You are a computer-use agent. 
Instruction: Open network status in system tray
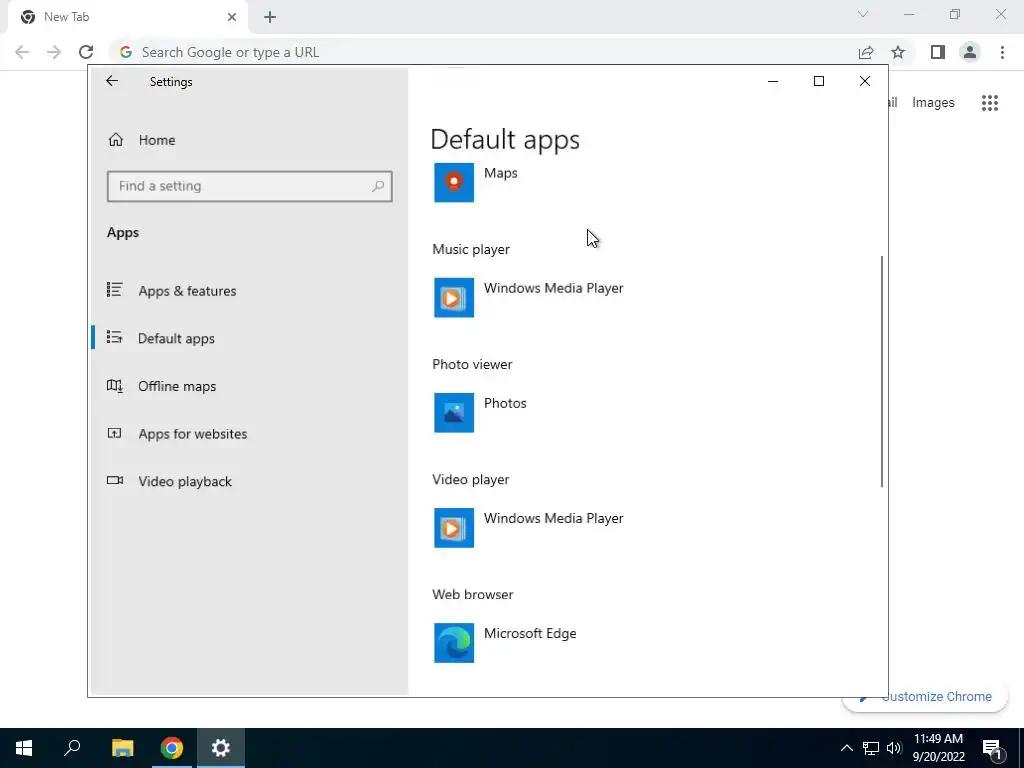point(871,748)
